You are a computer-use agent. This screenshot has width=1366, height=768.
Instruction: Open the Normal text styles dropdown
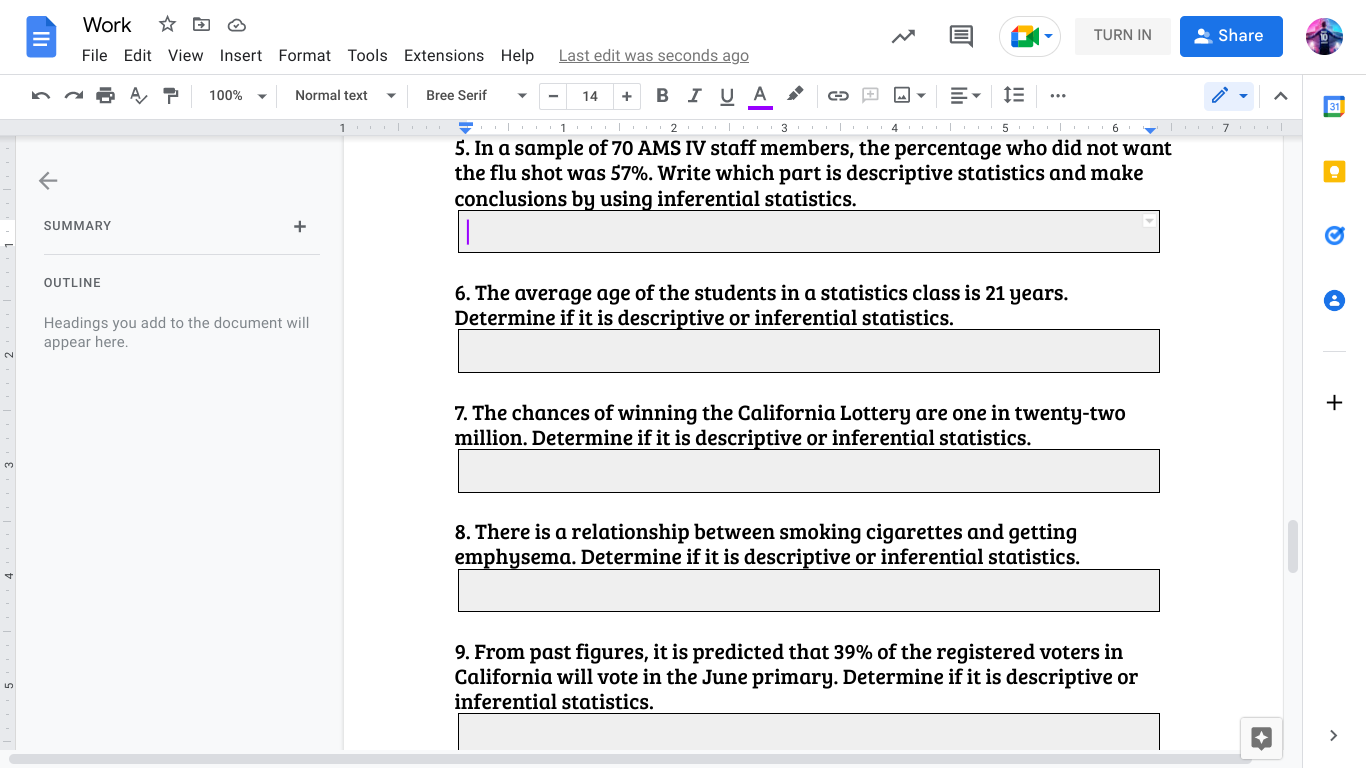345,96
